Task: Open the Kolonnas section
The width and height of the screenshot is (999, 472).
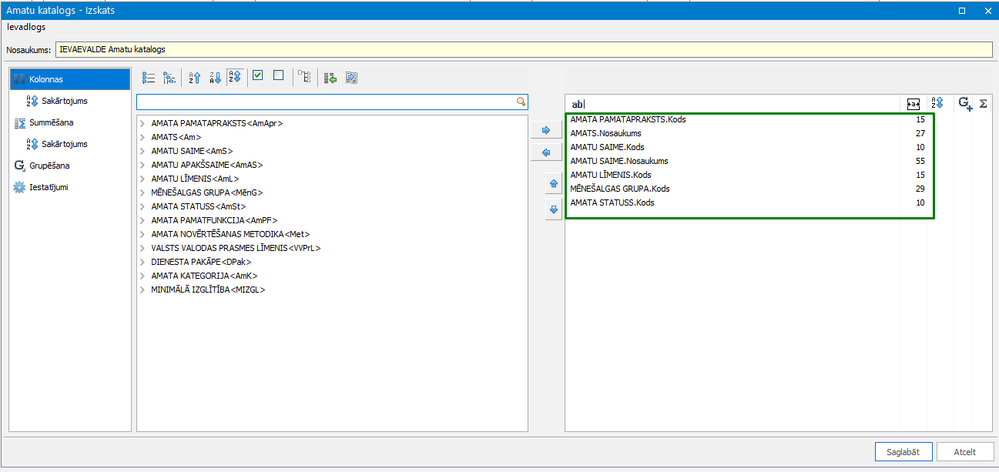Action: (70, 80)
